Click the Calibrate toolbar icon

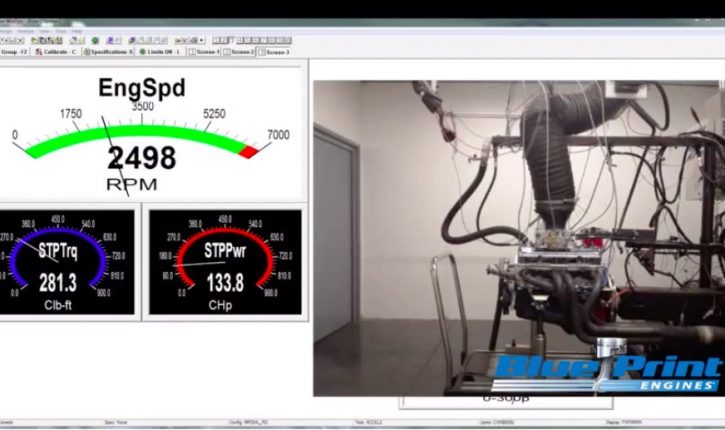click(x=38, y=51)
